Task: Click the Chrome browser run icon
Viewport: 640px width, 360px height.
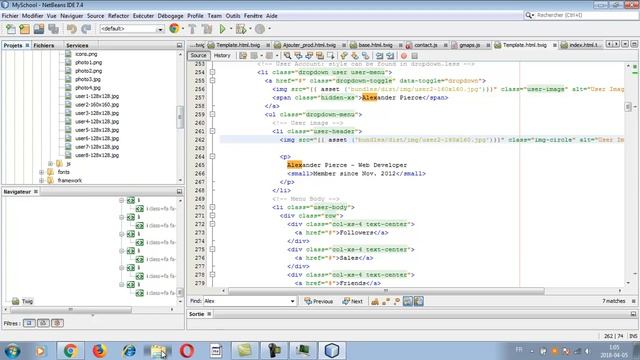Action: [x=174, y=29]
